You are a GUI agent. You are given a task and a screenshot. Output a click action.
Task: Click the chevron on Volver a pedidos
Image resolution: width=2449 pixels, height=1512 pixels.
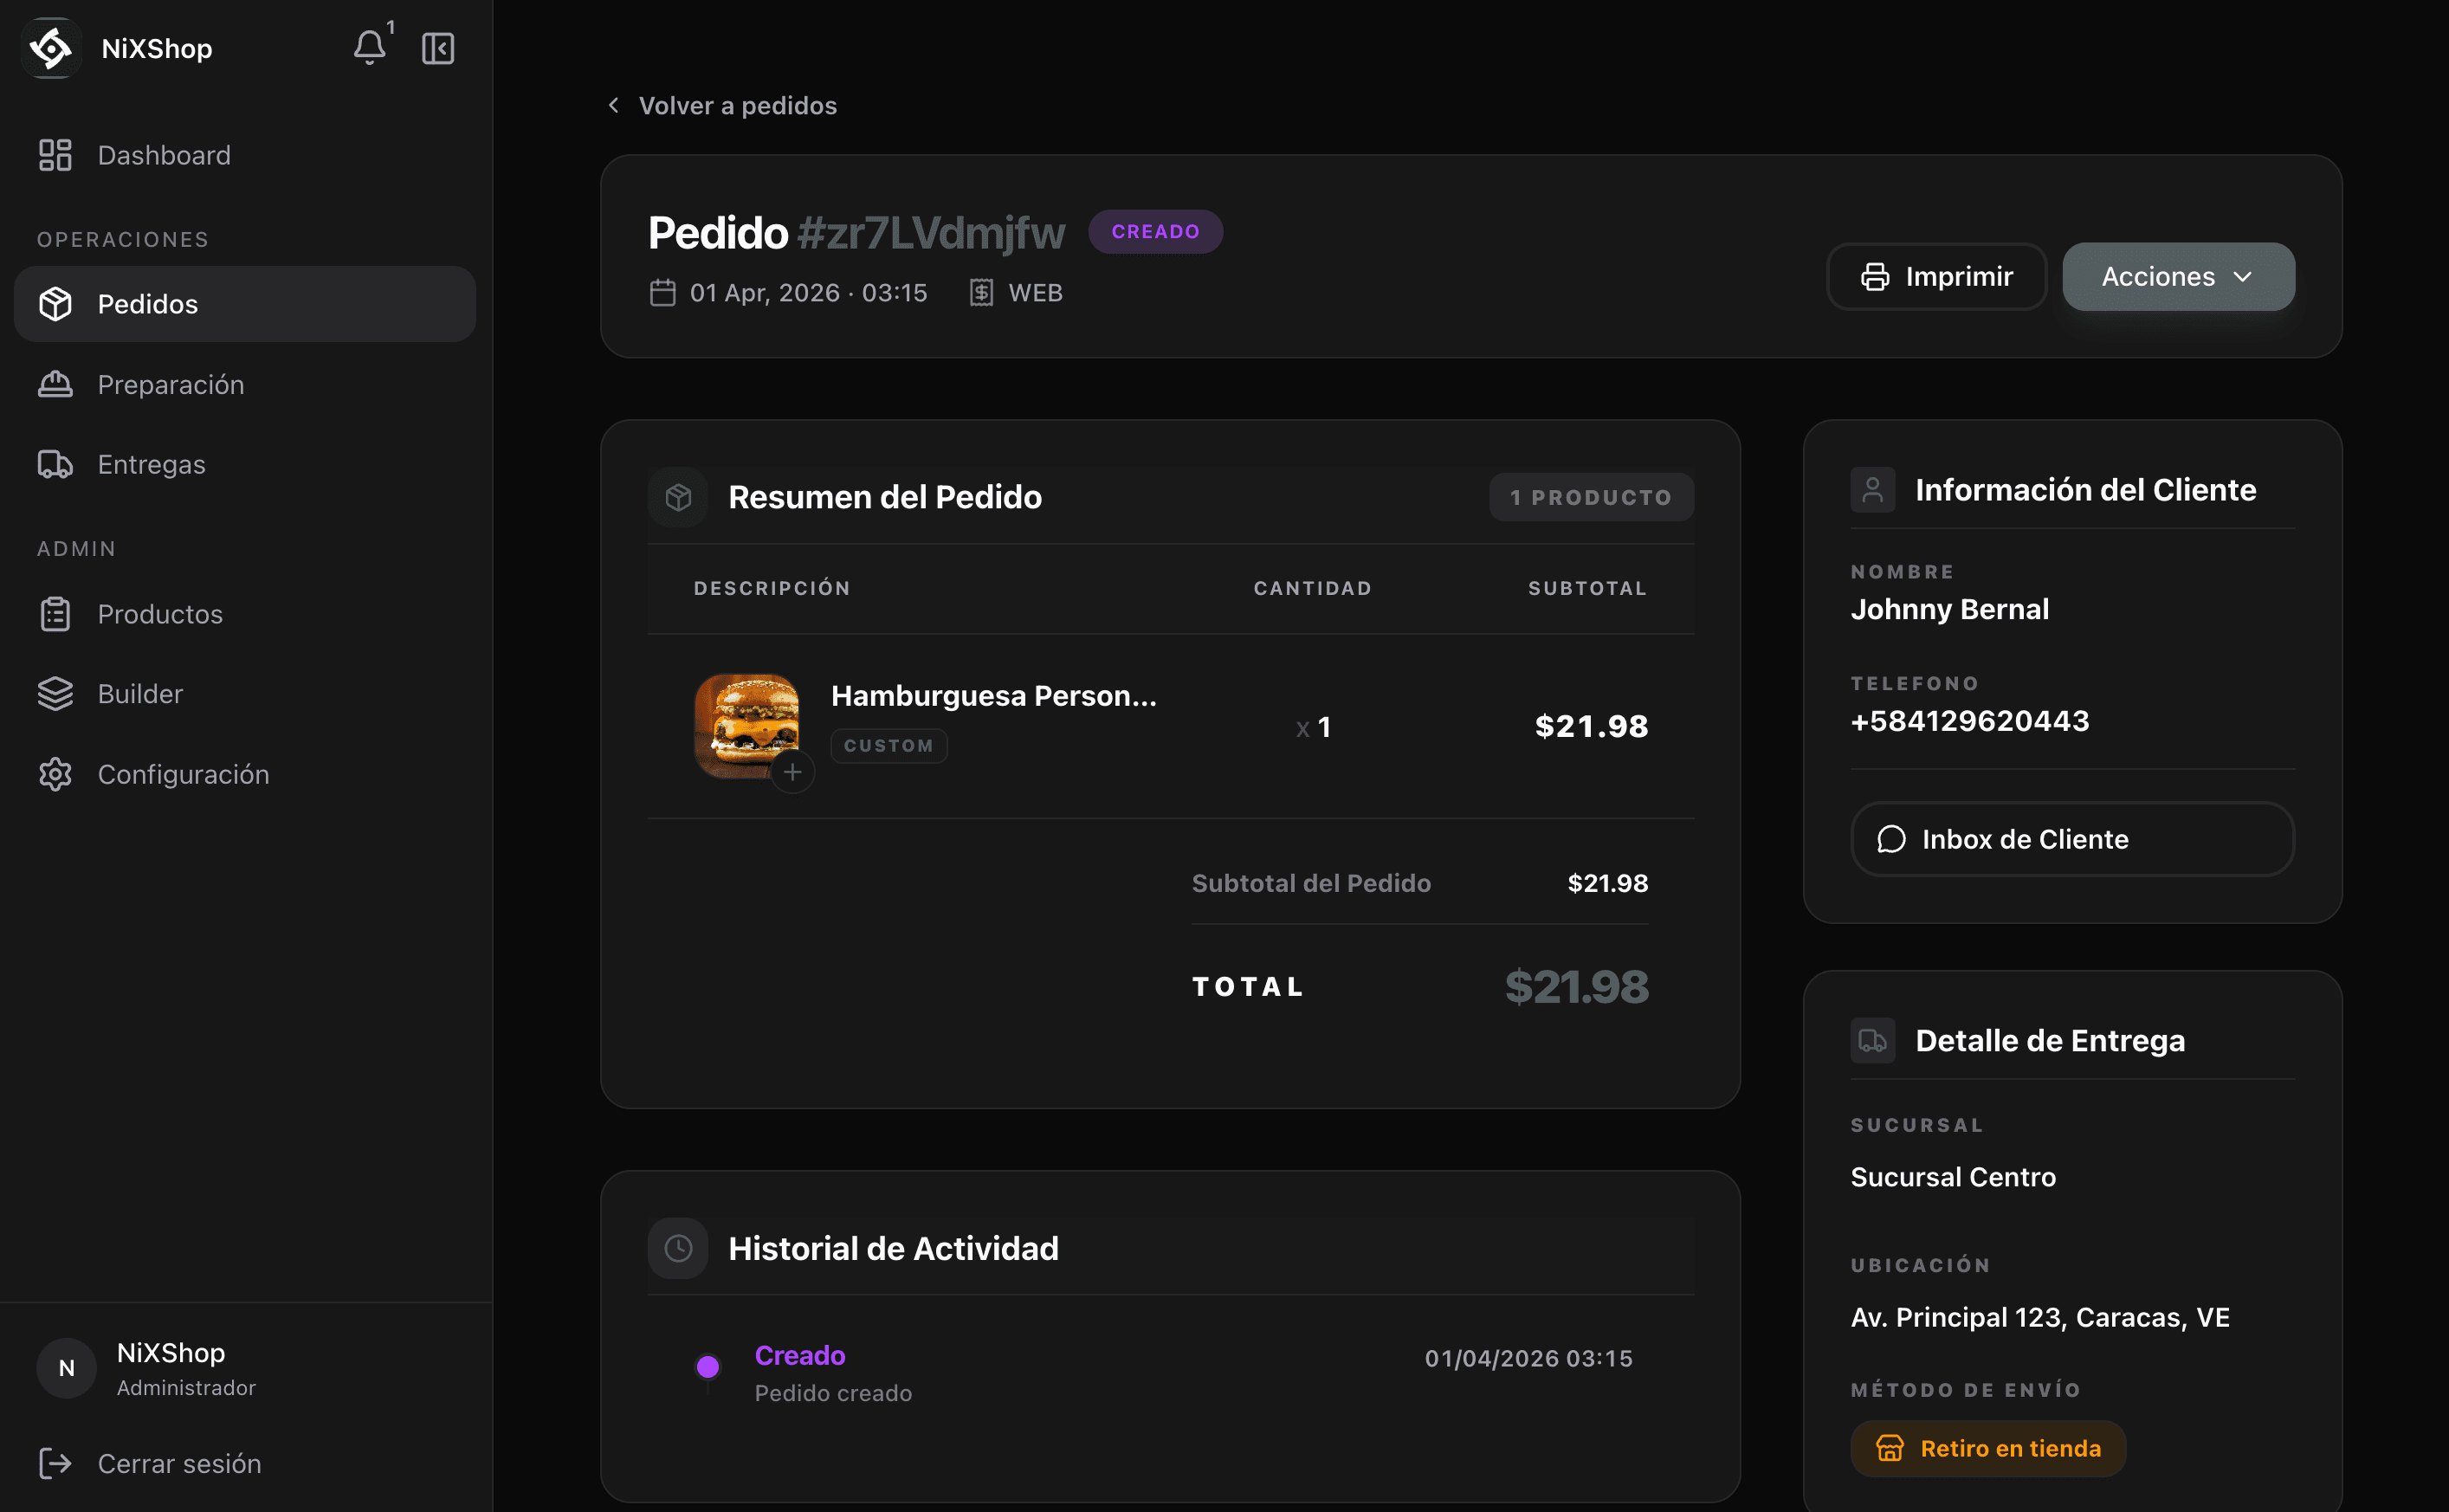[613, 105]
